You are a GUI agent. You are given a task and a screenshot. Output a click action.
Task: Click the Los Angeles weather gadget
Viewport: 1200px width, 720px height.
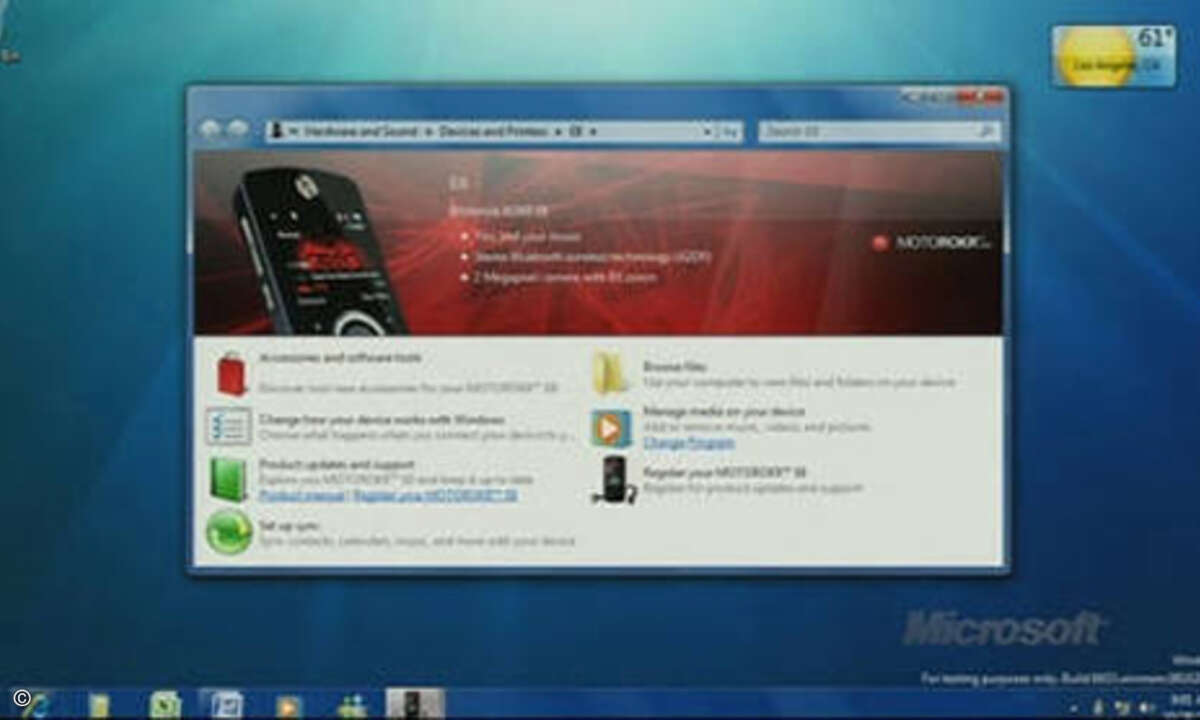(1113, 56)
